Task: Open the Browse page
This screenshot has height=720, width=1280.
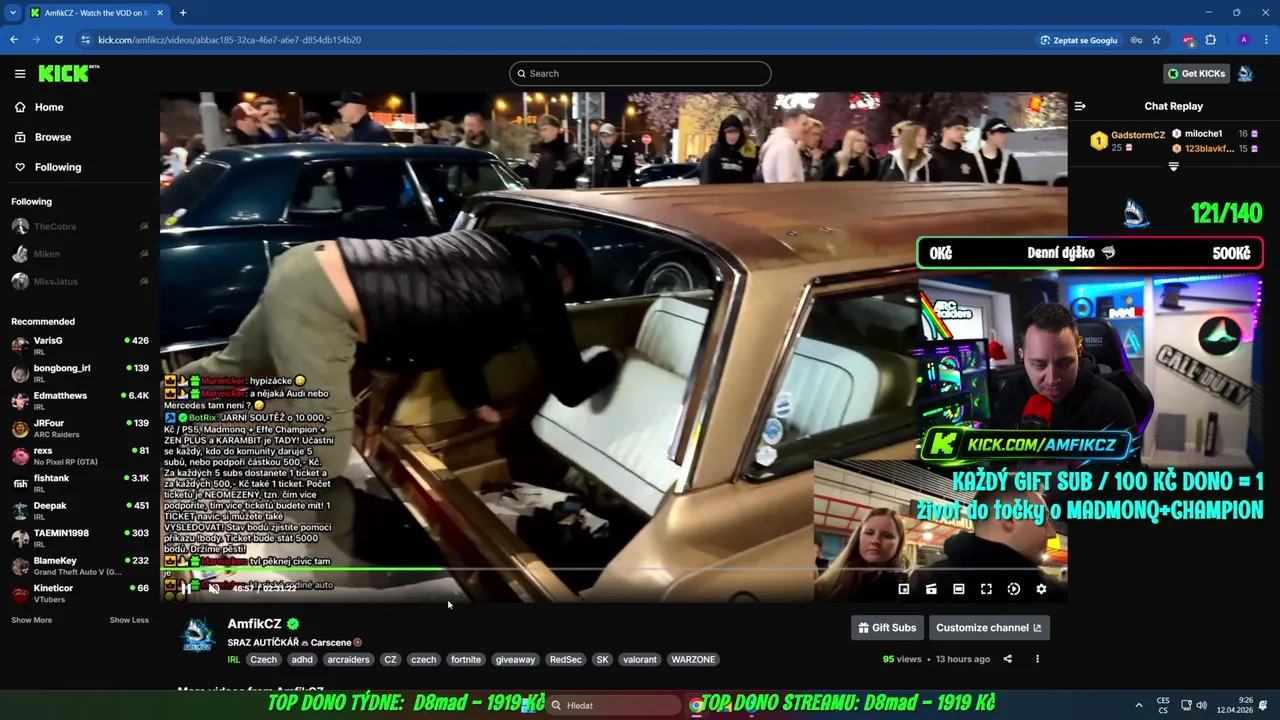Action: point(52,137)
